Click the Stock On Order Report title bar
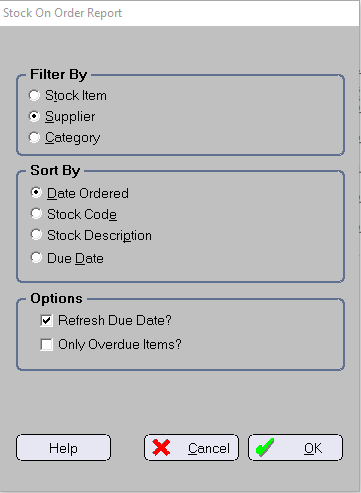 pos(180,13)
